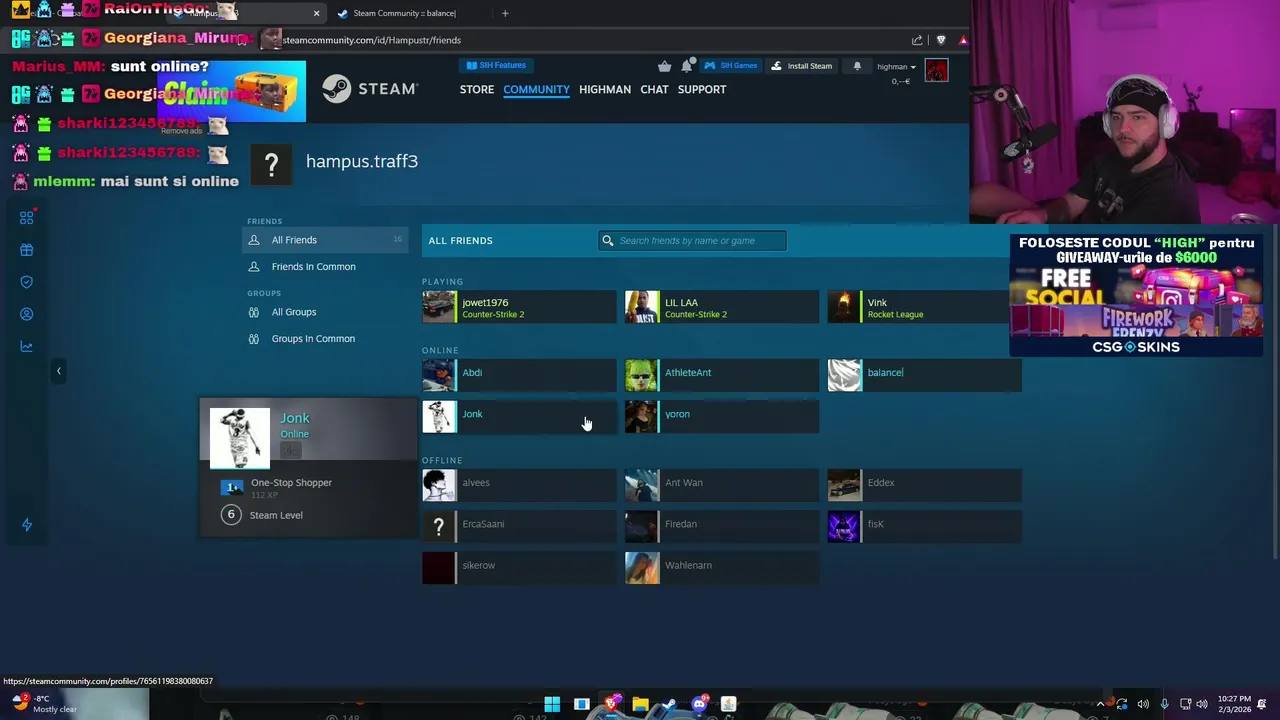Open the CSGO-SKINS giveaway banner
The image size is (1280, 720).
[1136, 295]
